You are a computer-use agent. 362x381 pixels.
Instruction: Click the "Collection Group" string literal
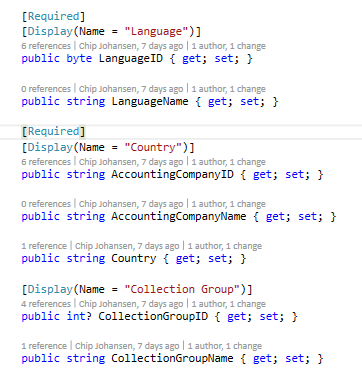tap(182, 289)
